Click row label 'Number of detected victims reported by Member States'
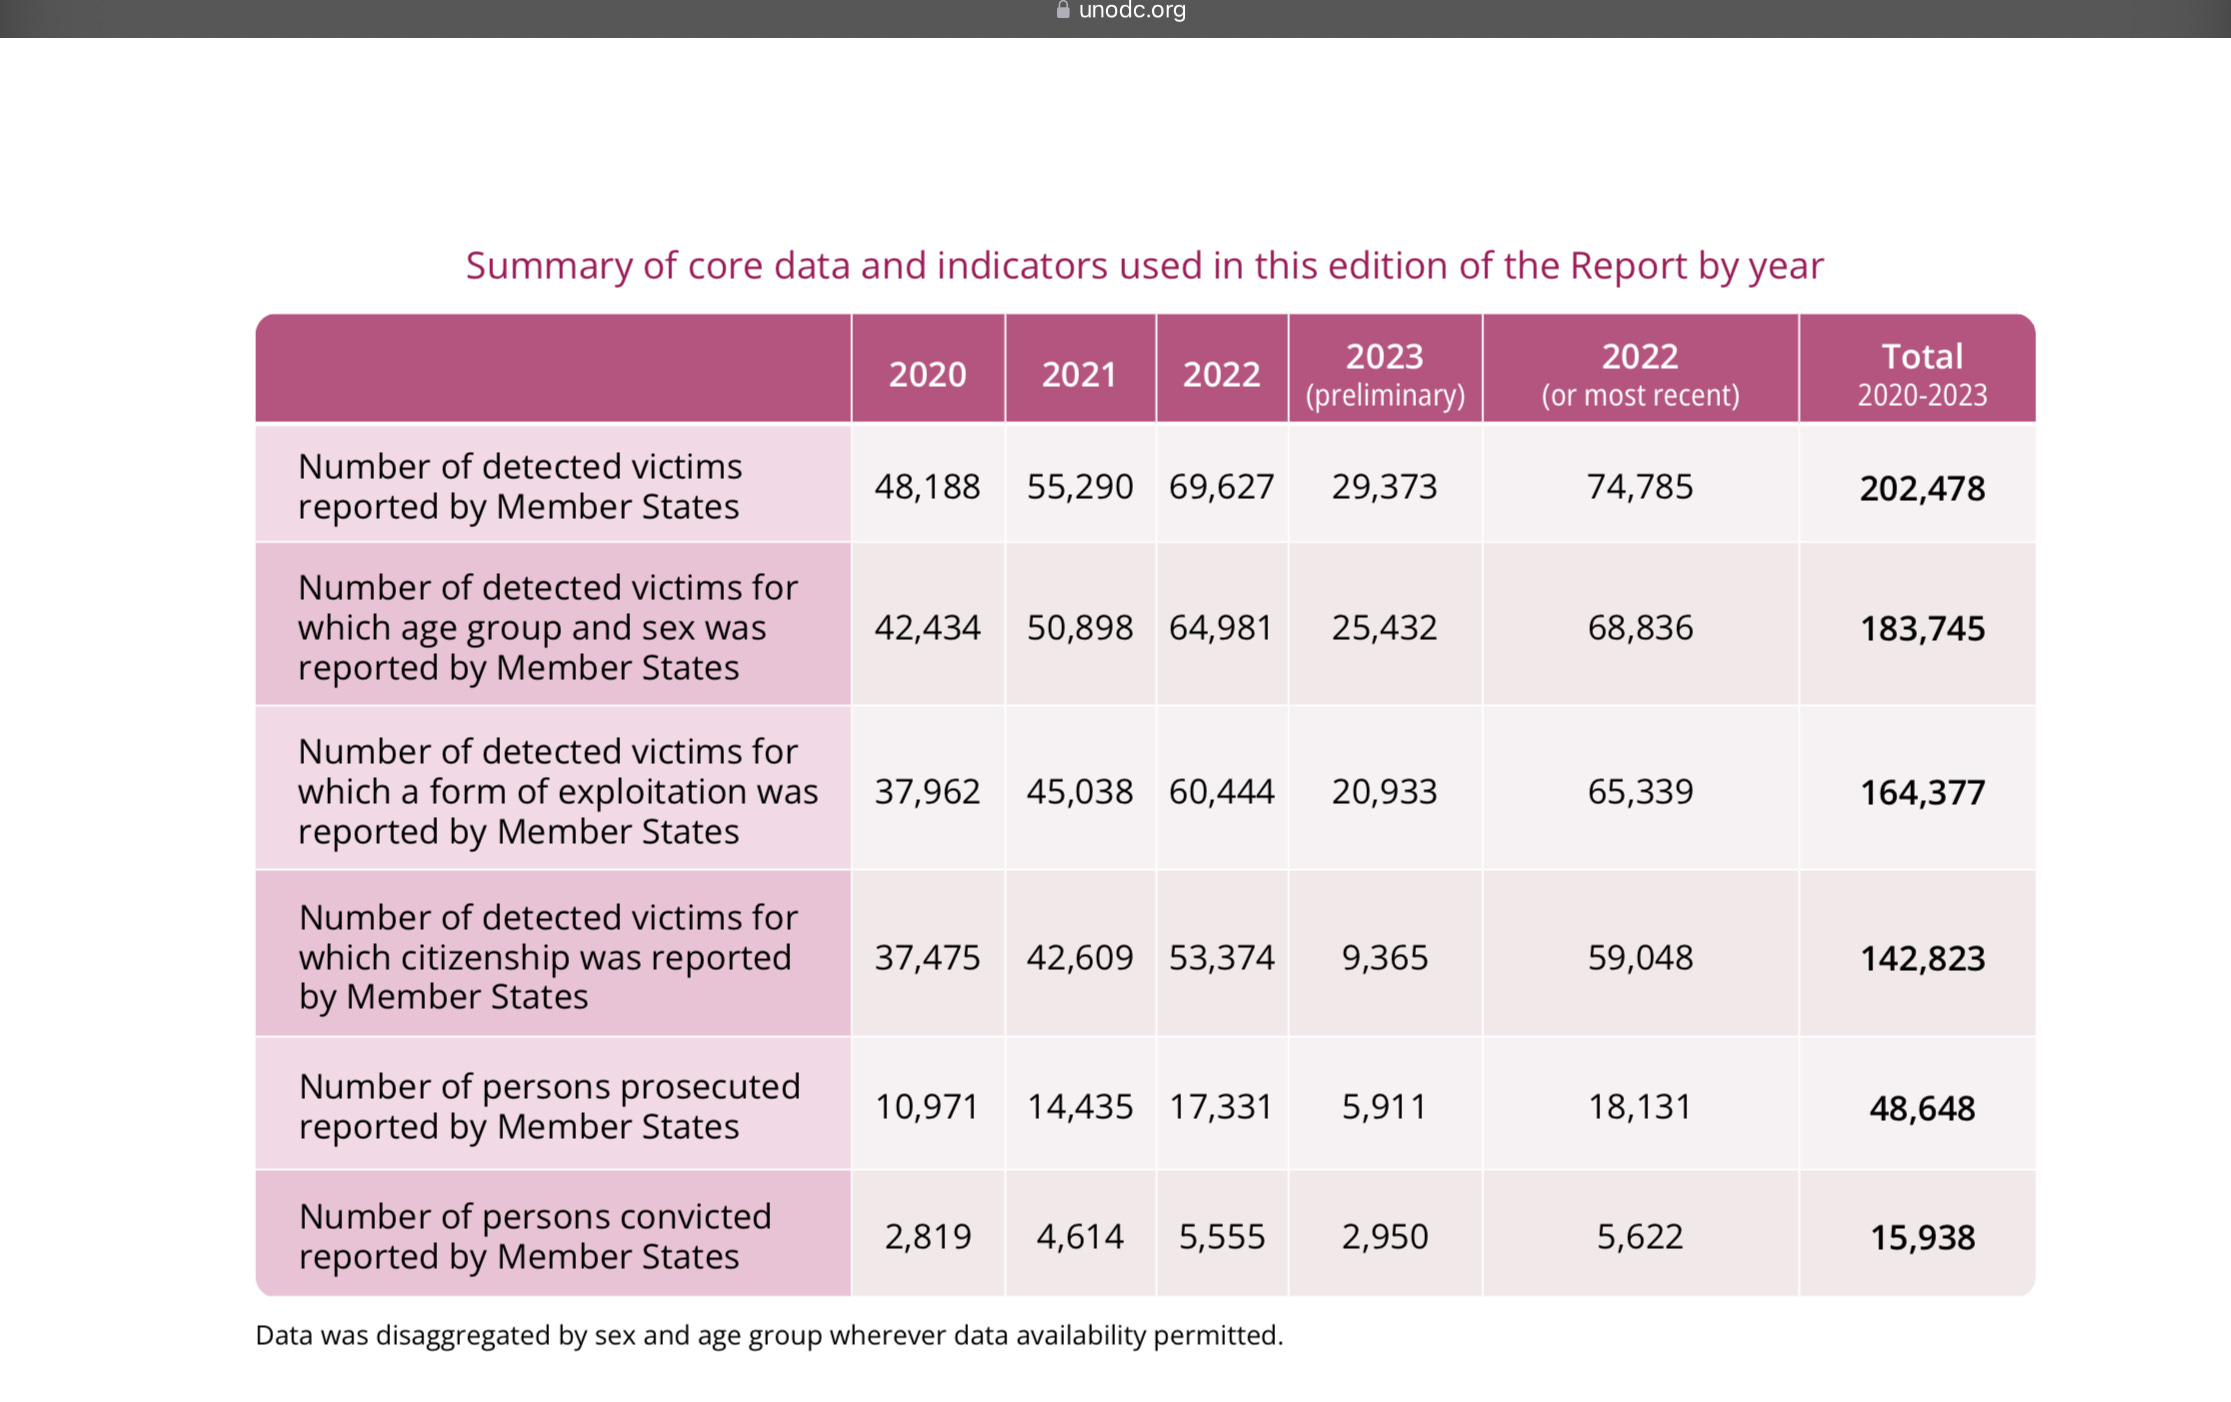 (520, 486)
